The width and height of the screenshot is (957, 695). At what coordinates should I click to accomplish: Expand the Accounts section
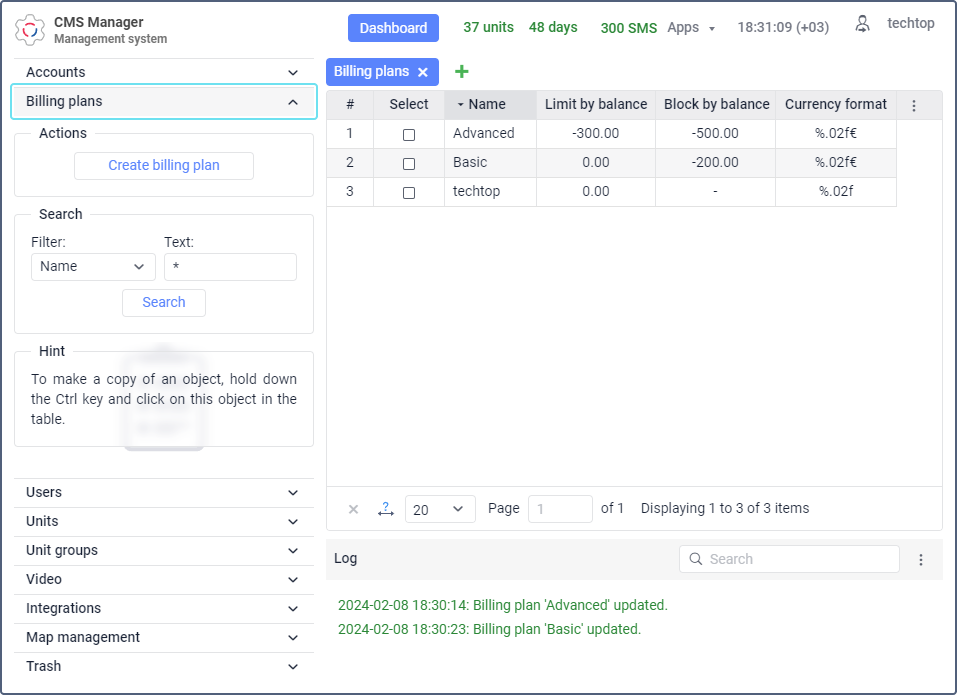163,72
